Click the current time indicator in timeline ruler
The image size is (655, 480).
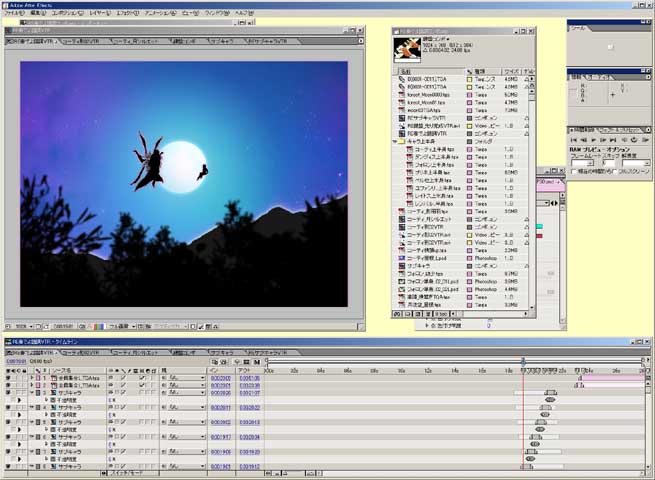523,363
